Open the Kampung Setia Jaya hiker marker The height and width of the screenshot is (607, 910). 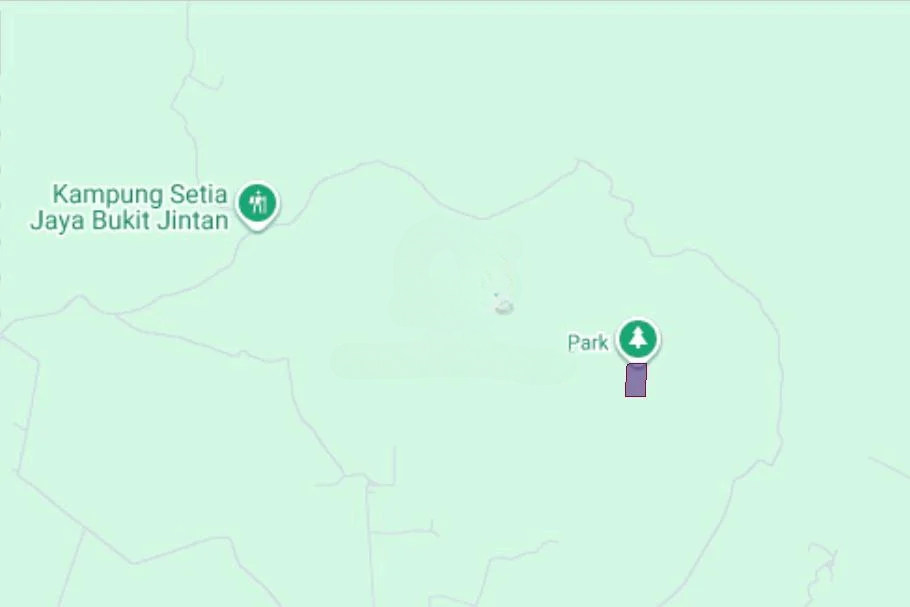pyautogui.click(x=258, y=203)
